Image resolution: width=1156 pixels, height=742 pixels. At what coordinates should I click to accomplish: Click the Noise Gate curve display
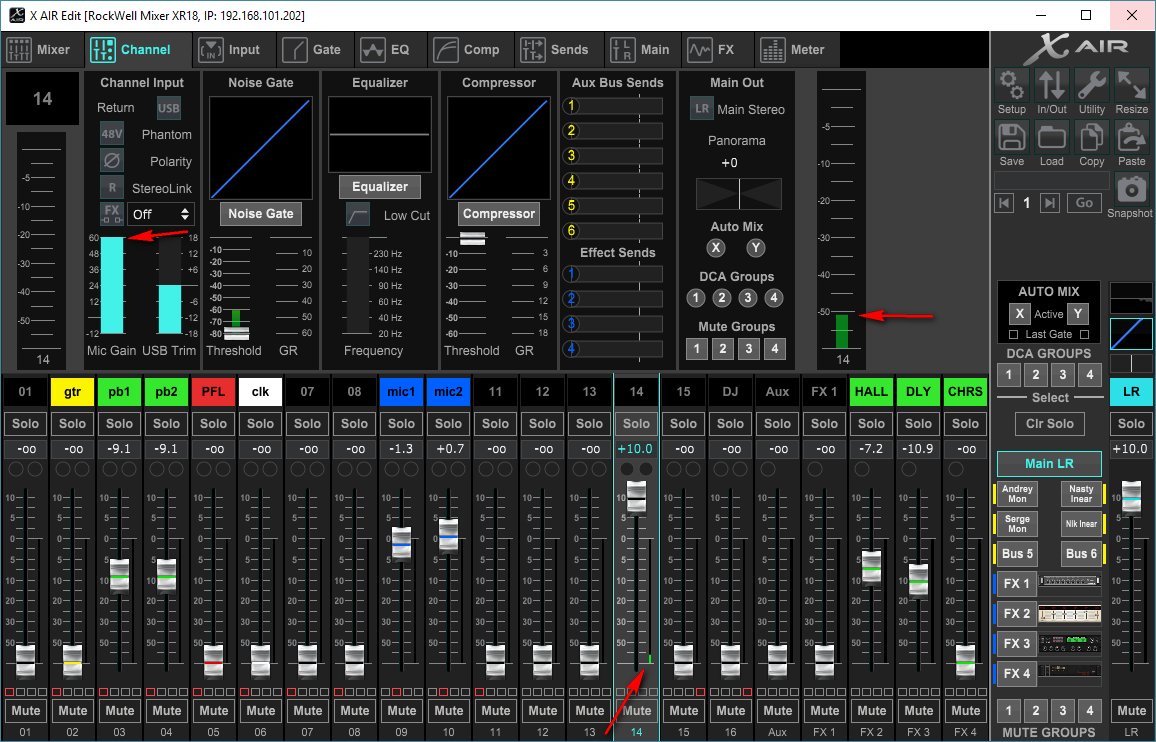point(260,148)
